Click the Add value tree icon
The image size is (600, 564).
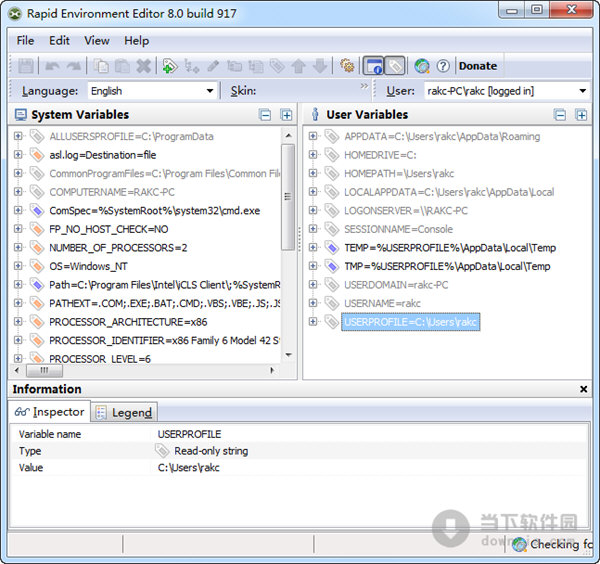191,66
